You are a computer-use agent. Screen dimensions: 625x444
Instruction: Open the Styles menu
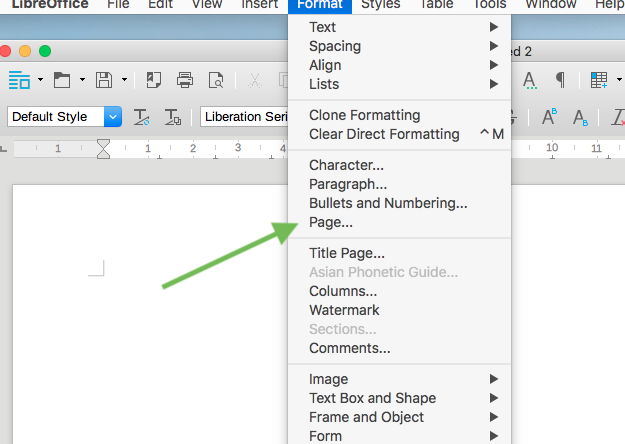coord(380,5)
